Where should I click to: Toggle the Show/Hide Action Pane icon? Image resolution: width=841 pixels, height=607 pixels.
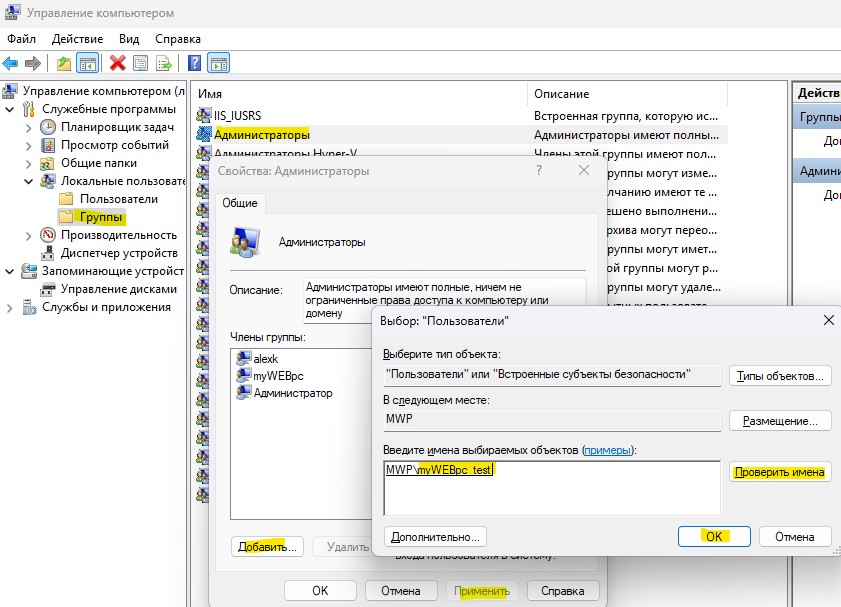point(219,63)
